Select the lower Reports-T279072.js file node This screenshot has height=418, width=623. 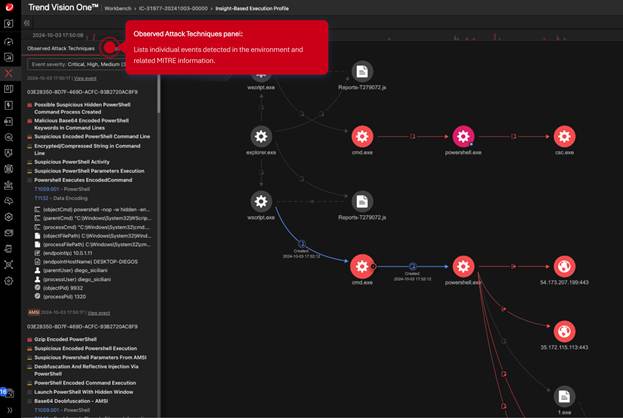pos(362,202)
